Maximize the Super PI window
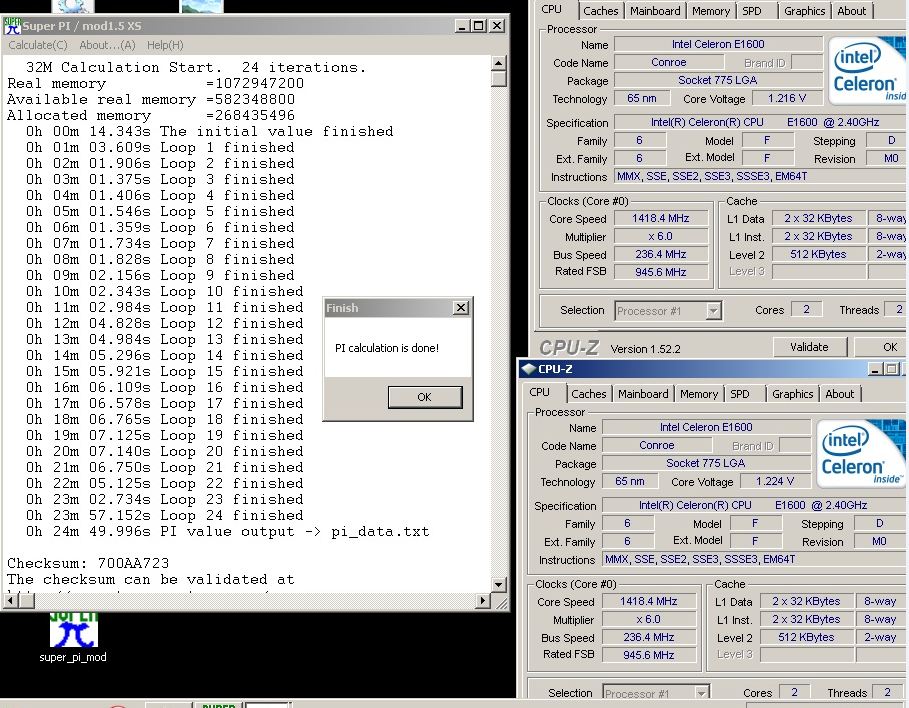Image resolution: width=909 pixels, height=708 pixels. pos(478,26)
